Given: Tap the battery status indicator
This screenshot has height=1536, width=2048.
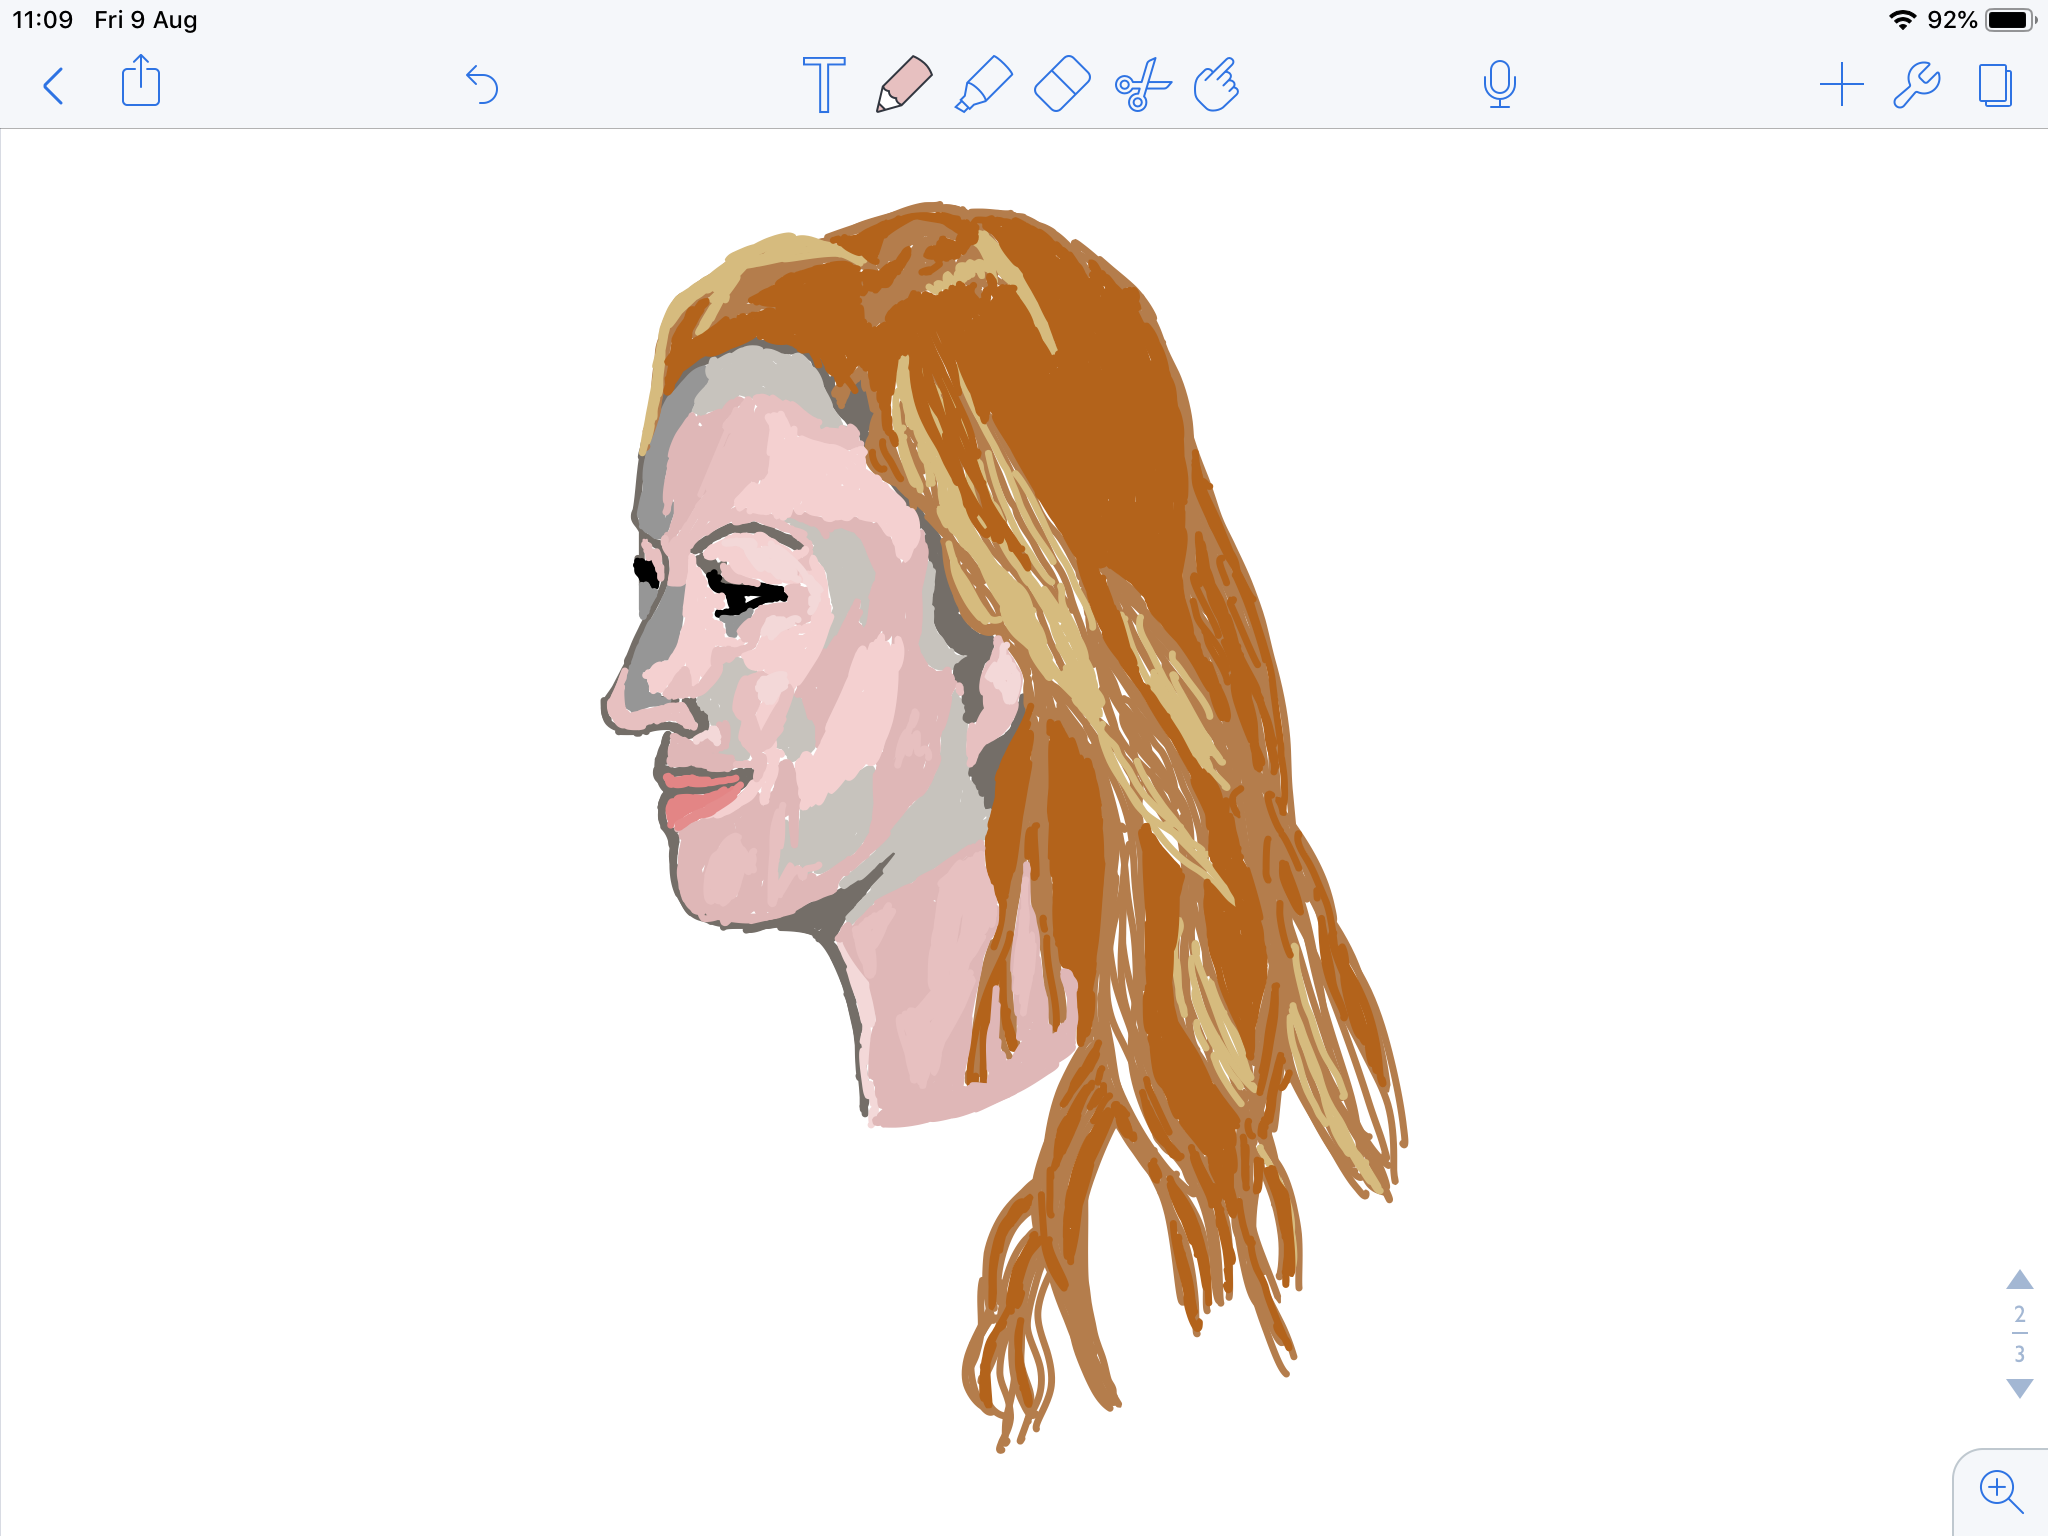Looking at the screenshot, I should point(2008,20).
